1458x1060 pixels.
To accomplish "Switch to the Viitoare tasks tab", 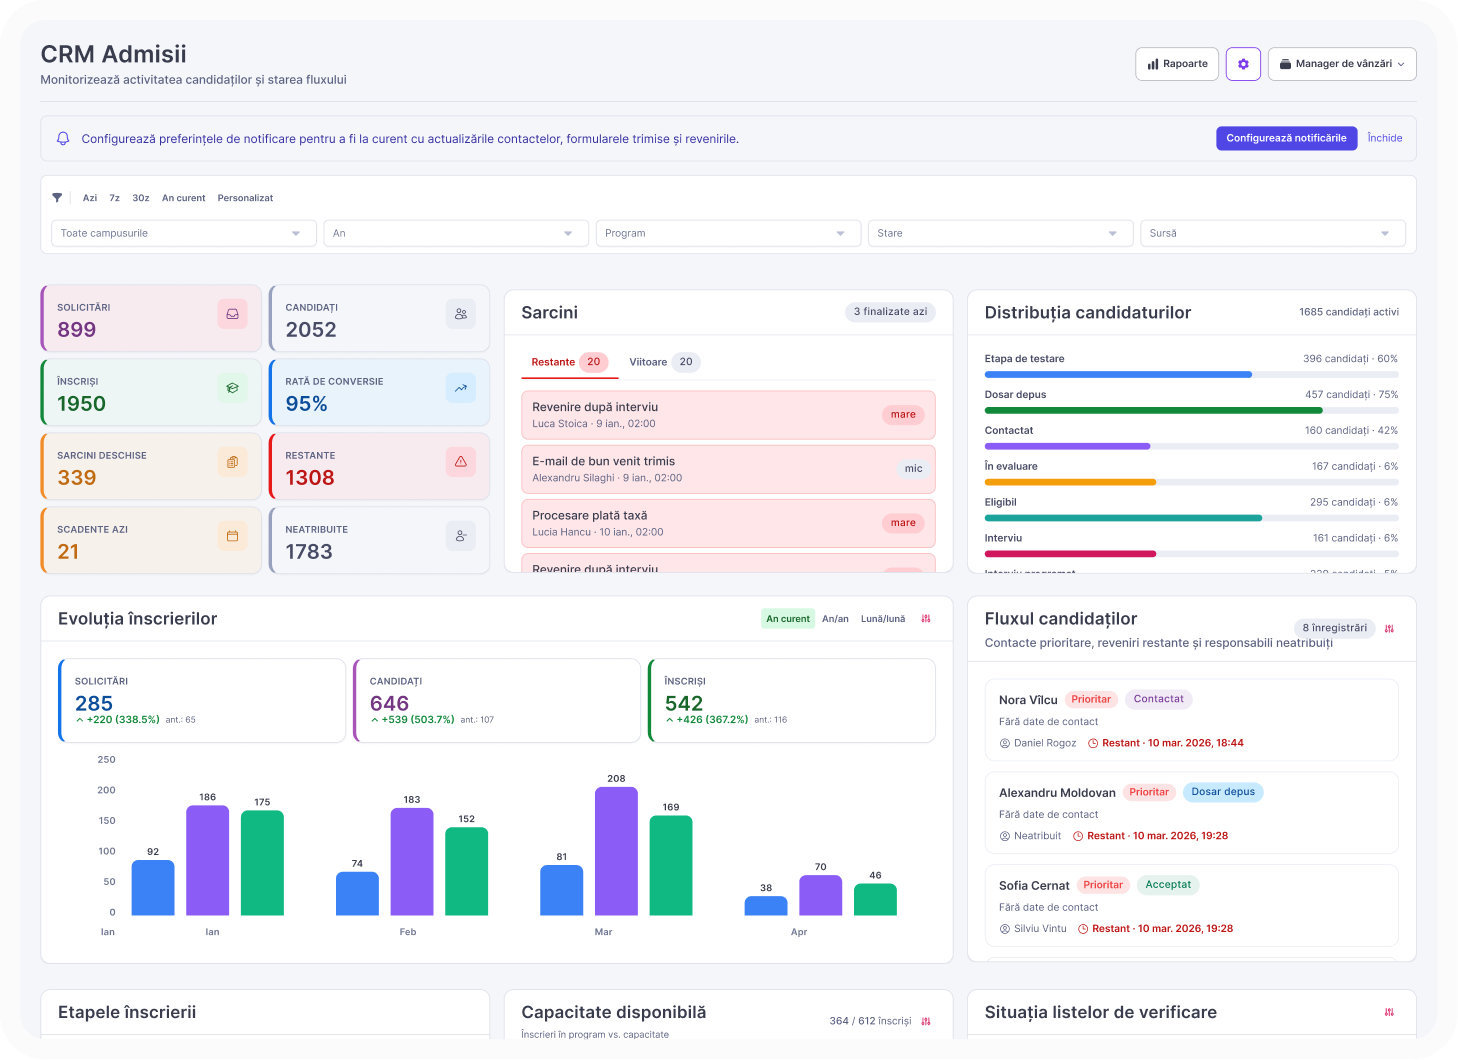I will 664,362.
